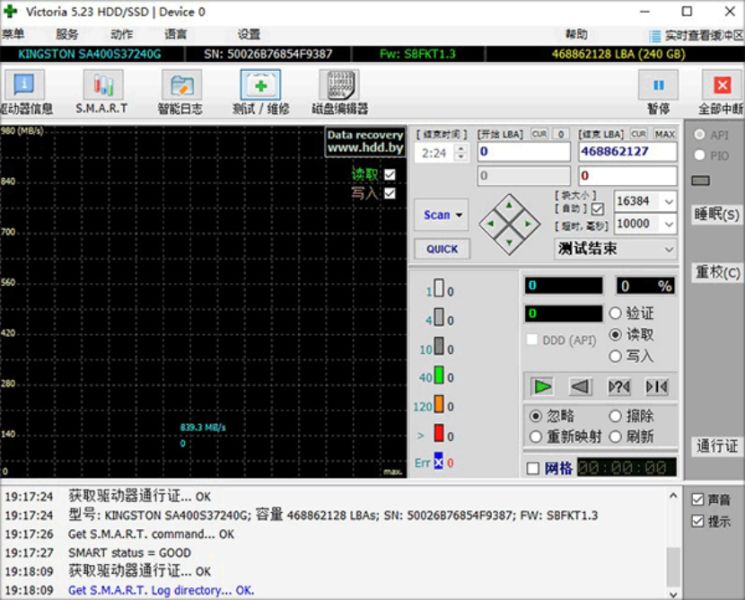Click the MAX button for End LBA
The height and width of the screenshot is (600, 745).
pyautogui.click(x=664, y=134)
